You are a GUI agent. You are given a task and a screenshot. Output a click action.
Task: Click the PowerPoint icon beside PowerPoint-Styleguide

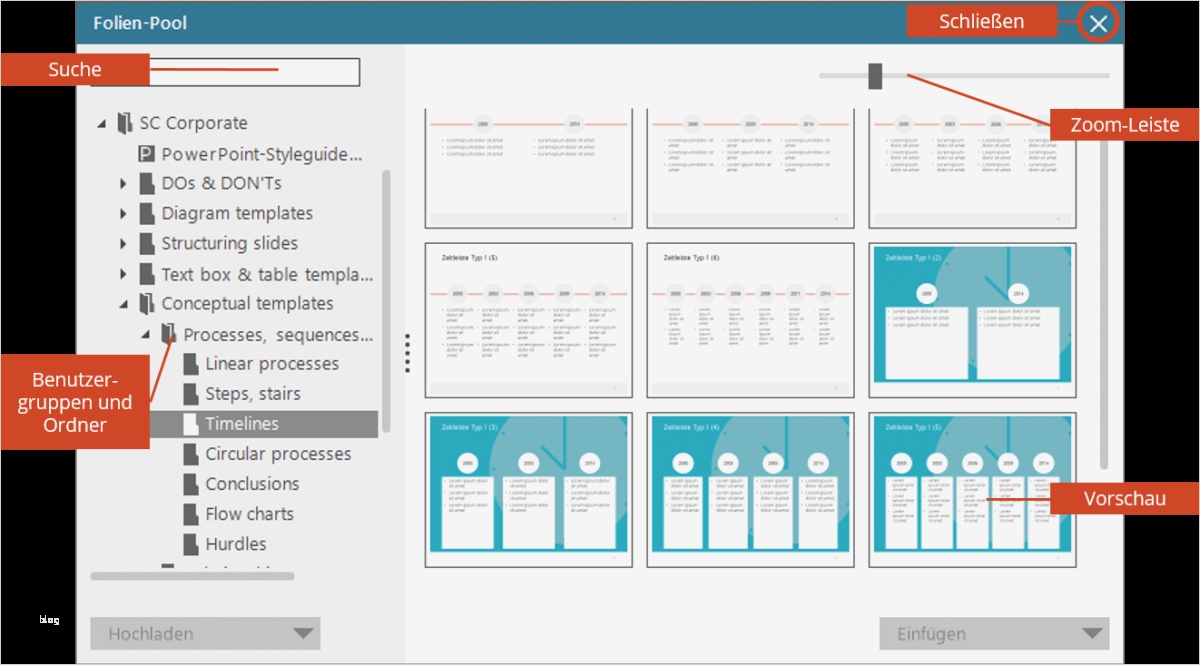coord(144,153)
